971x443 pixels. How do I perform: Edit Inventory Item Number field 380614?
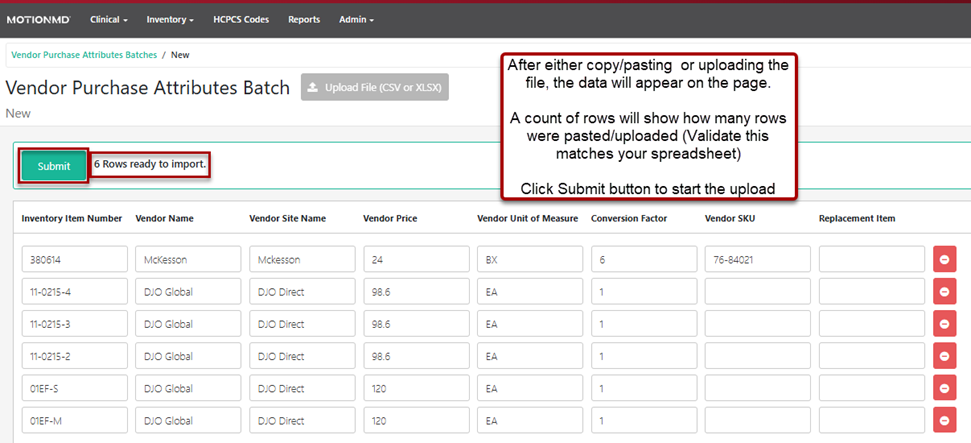[x=74, y=260]
